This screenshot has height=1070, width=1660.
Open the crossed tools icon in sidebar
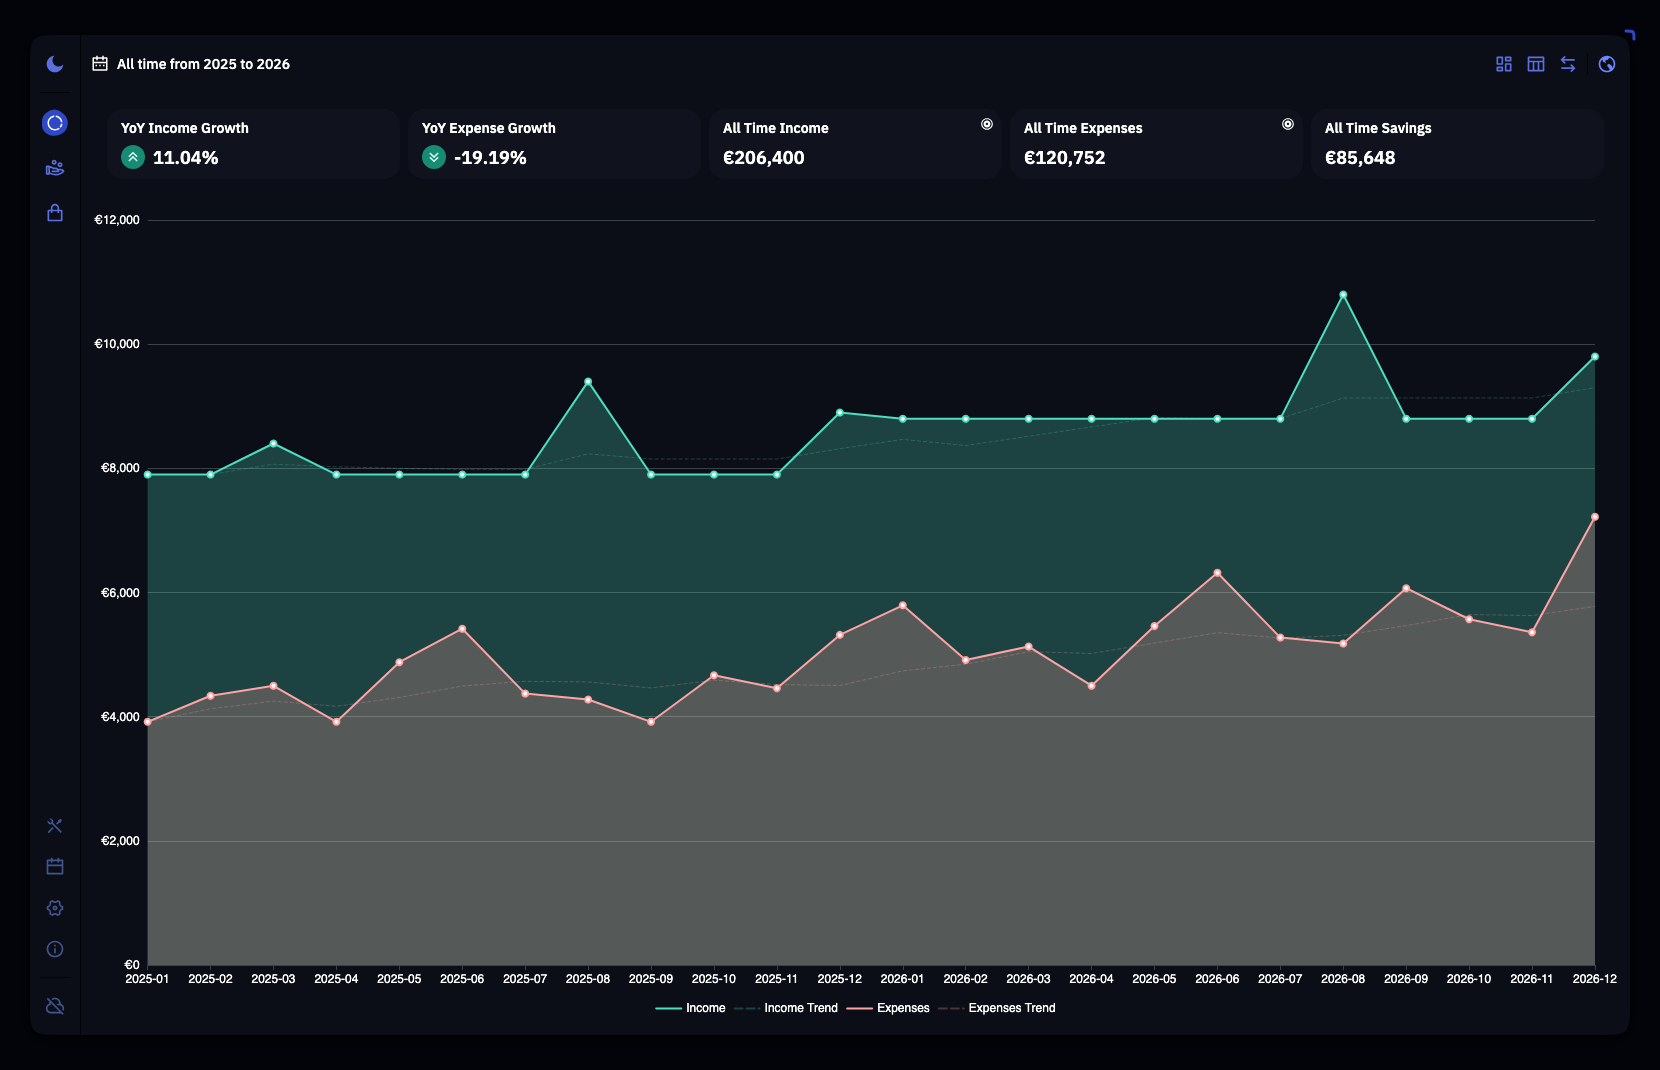[55, 826]
